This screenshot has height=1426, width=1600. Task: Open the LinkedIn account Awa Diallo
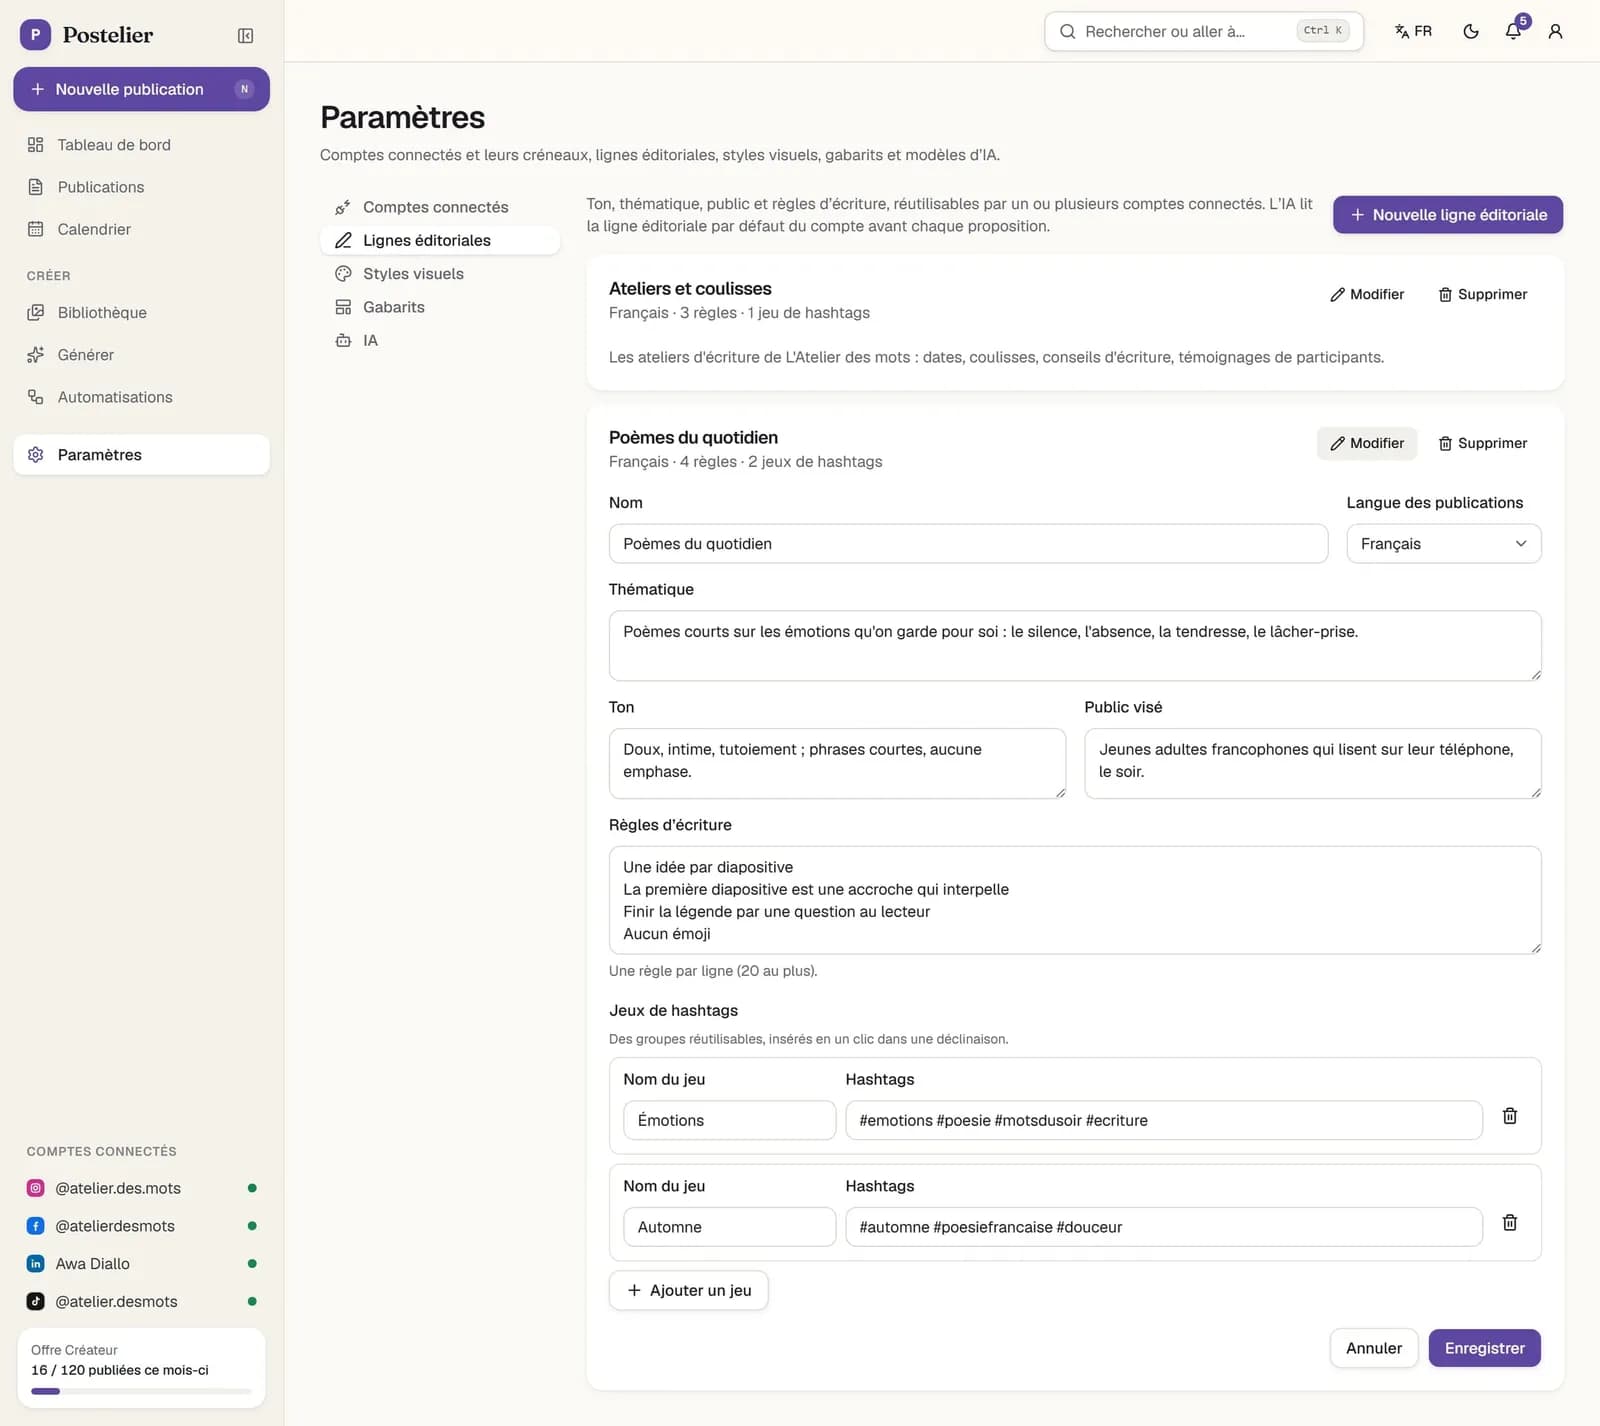[x=141, y=1264]
